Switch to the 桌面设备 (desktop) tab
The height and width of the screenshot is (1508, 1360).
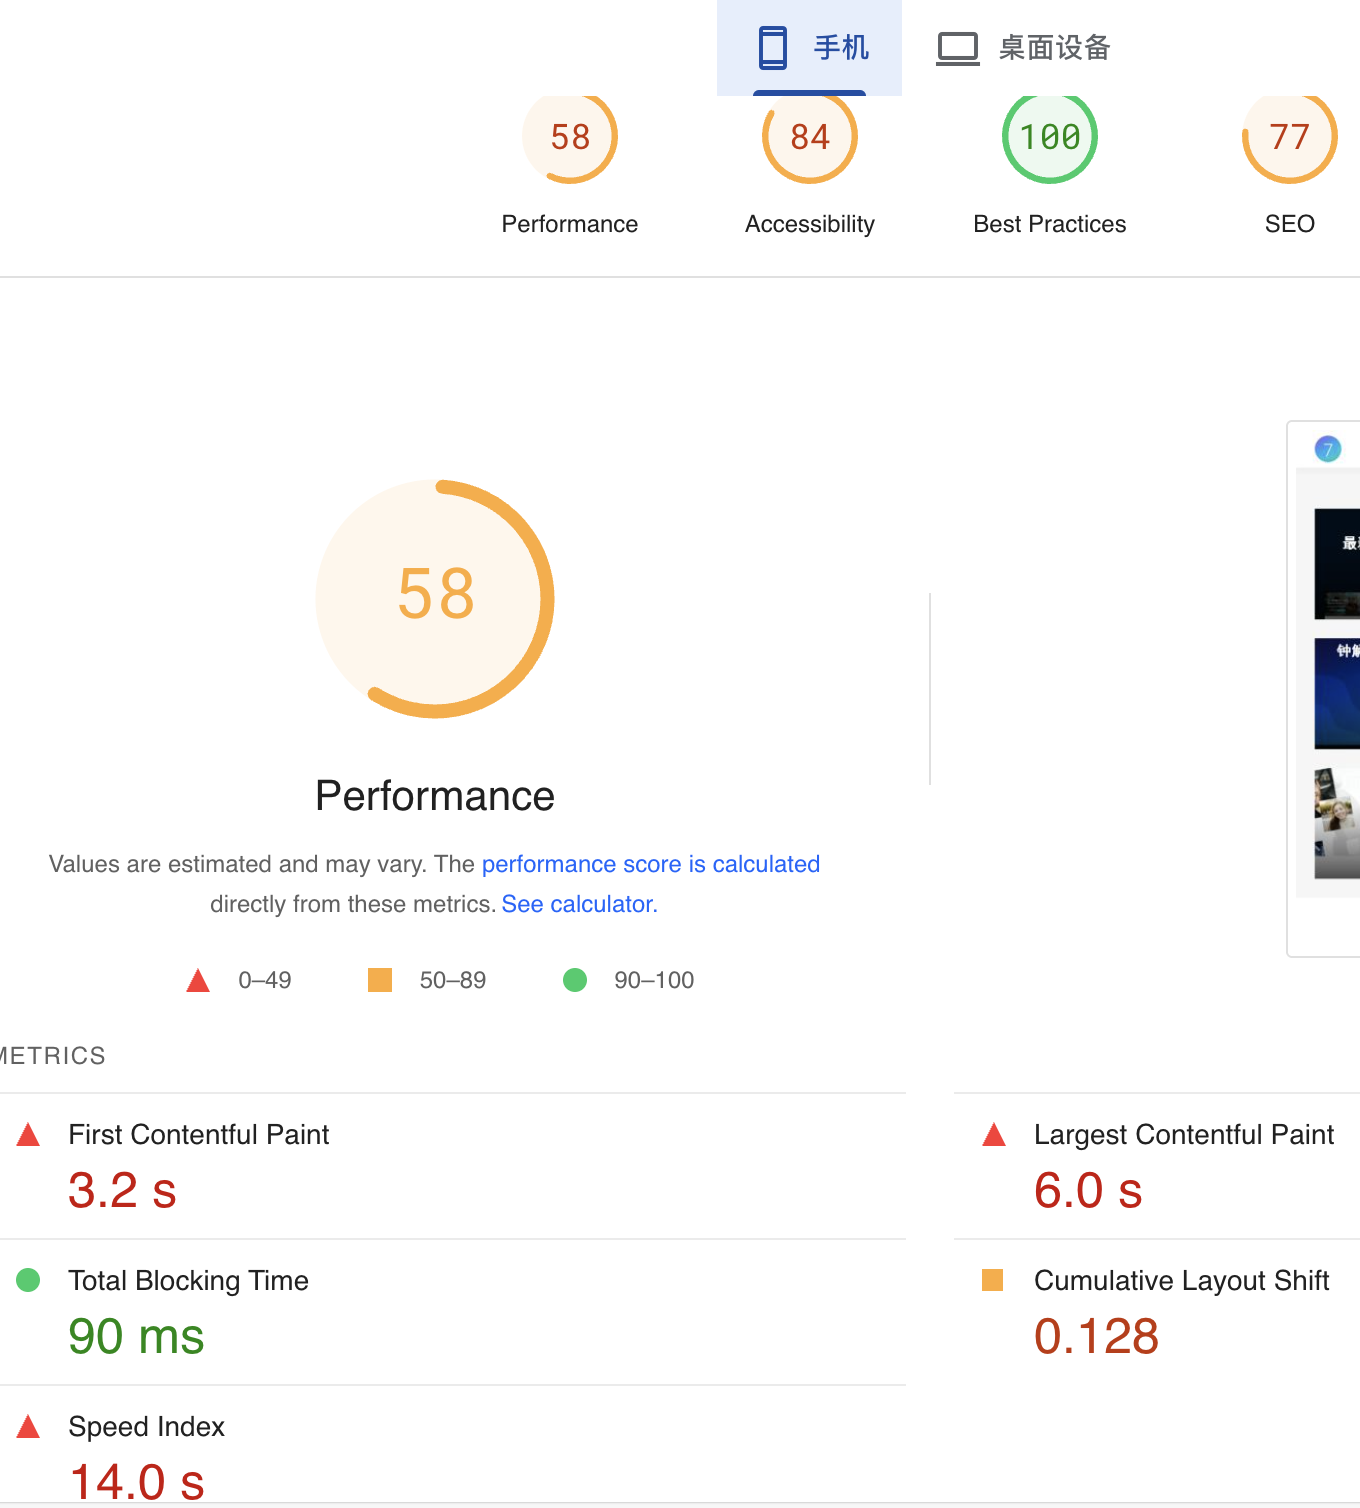point(1024,47)
